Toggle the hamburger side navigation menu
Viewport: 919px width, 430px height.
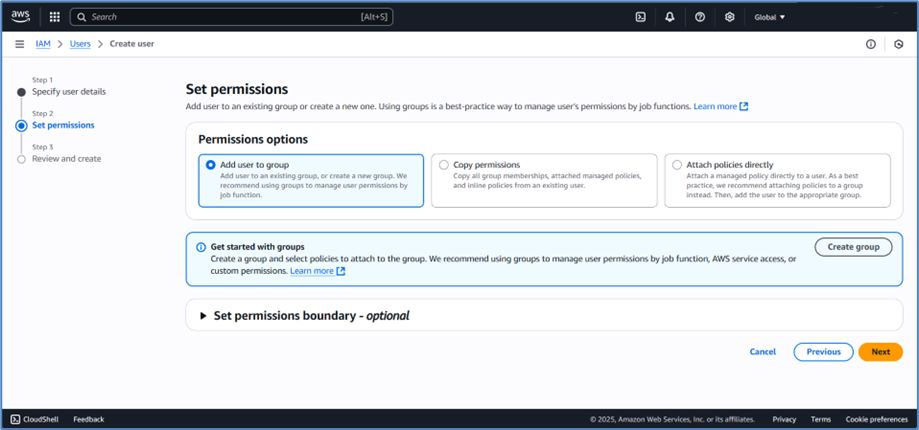coord(20,44)
